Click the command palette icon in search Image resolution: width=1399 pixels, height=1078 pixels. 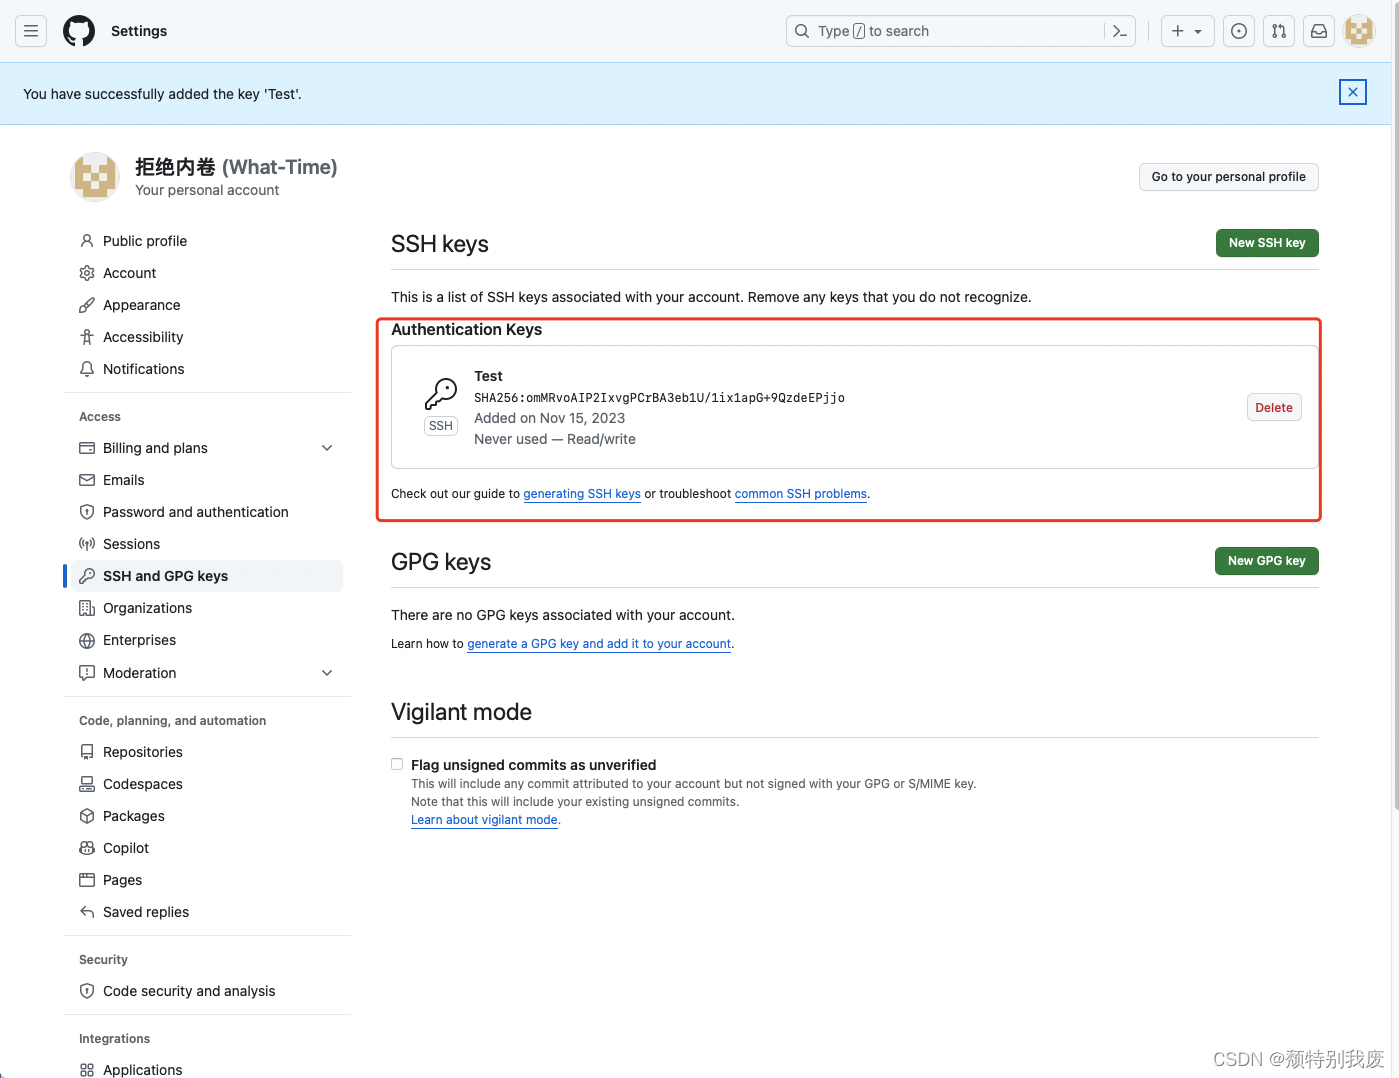pyautogui.click(x=1119, y=31)
